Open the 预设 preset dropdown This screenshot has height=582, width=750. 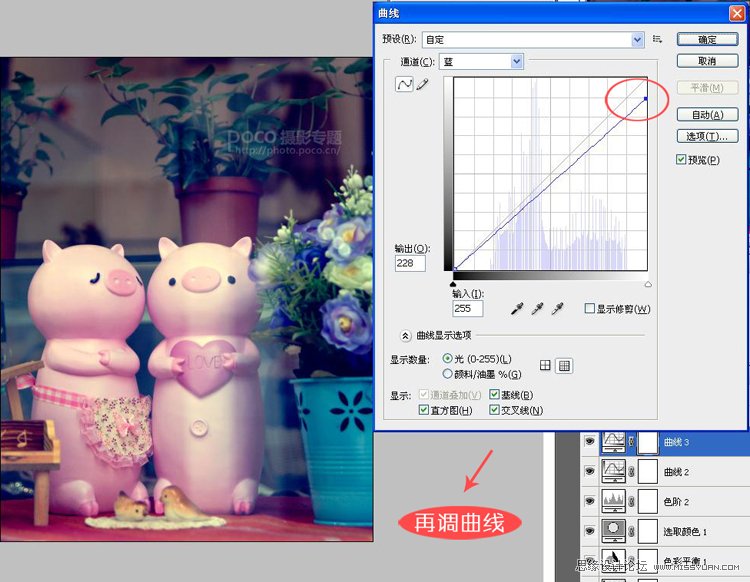[x=637, y=40]
